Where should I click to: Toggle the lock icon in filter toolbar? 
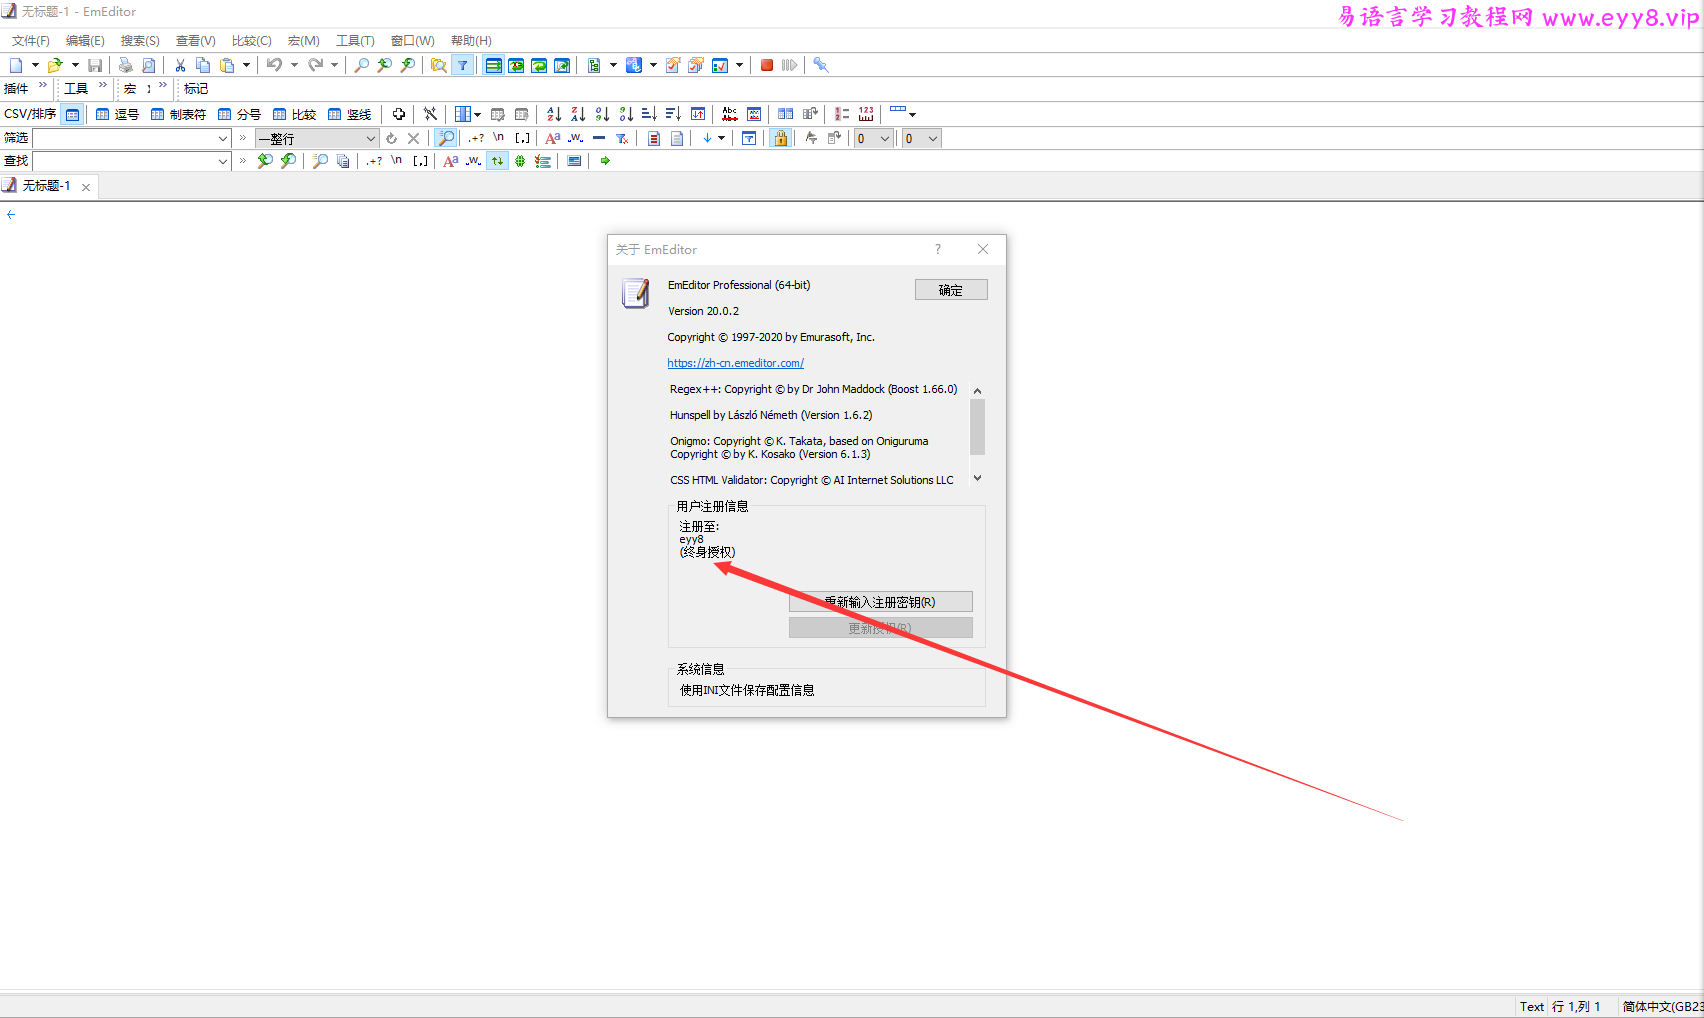coord(781,139)
